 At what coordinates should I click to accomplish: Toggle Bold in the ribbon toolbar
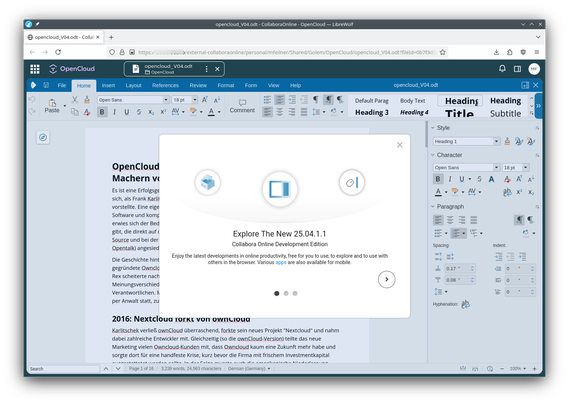pyautogui.click(x=102, y=112)
